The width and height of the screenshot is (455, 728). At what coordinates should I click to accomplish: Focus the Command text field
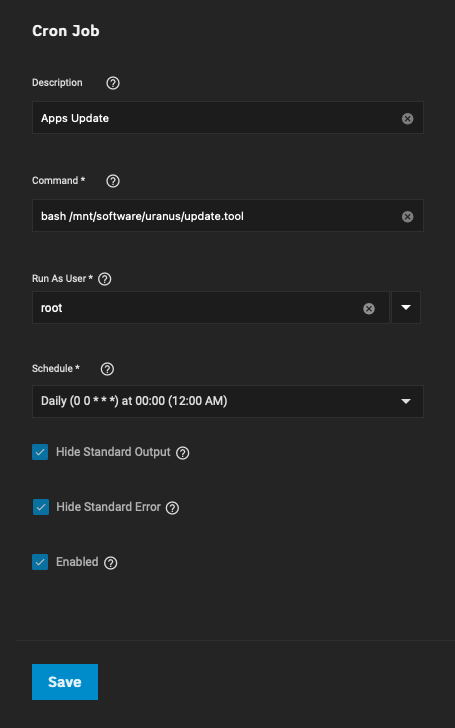tap(216, 216)
